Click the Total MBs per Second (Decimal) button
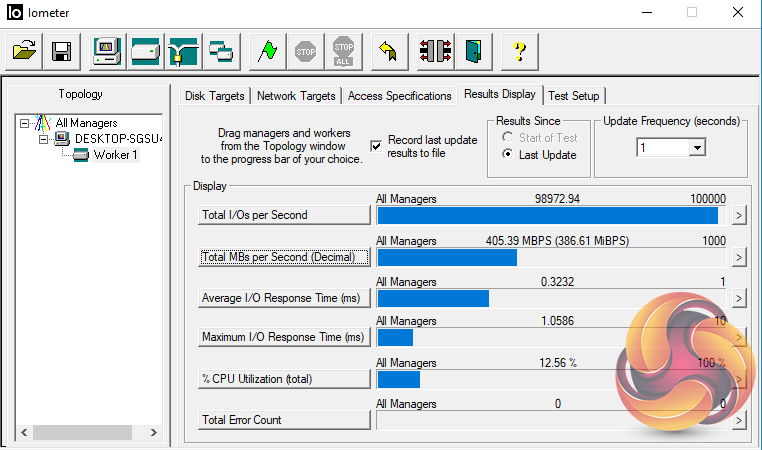This screenshot has height=450, width=762. click(x=284, y=257)
